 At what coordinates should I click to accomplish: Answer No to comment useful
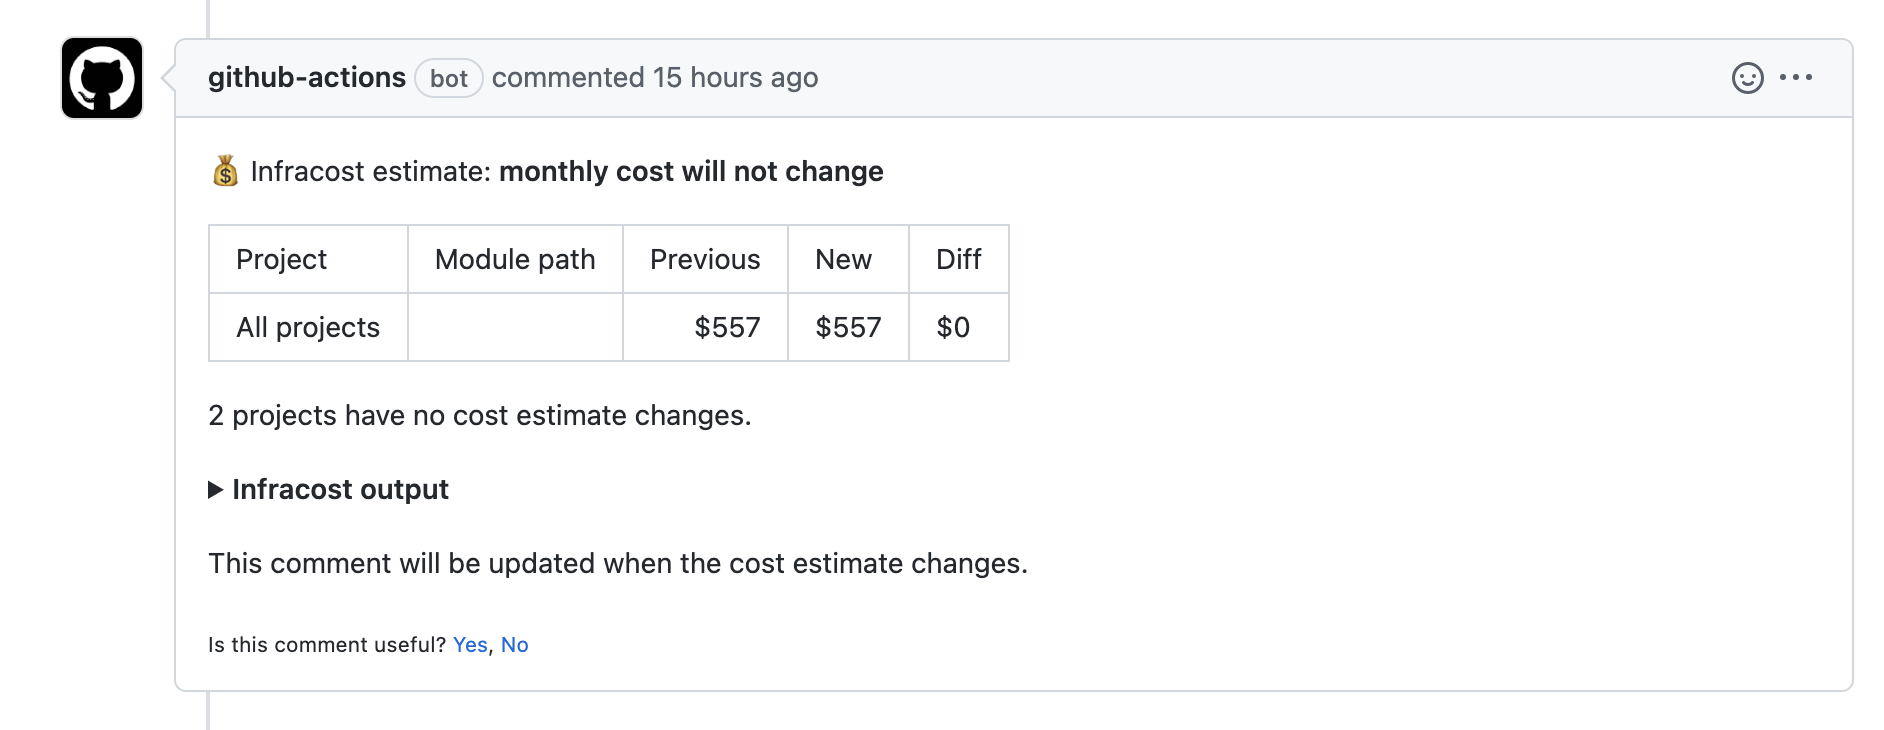[x=514, y=645]
